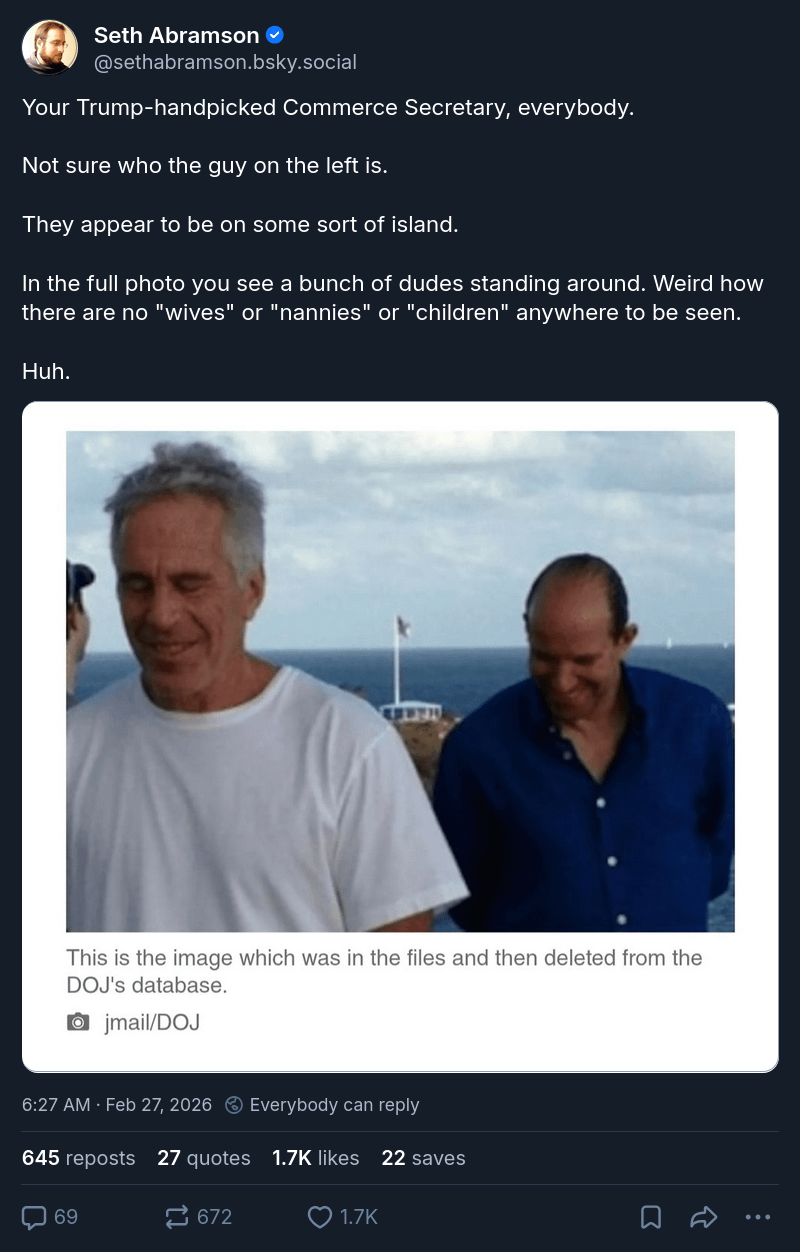Show the 1.7K likes list
800x1252 pixels.
click(x=315, y=1158)
